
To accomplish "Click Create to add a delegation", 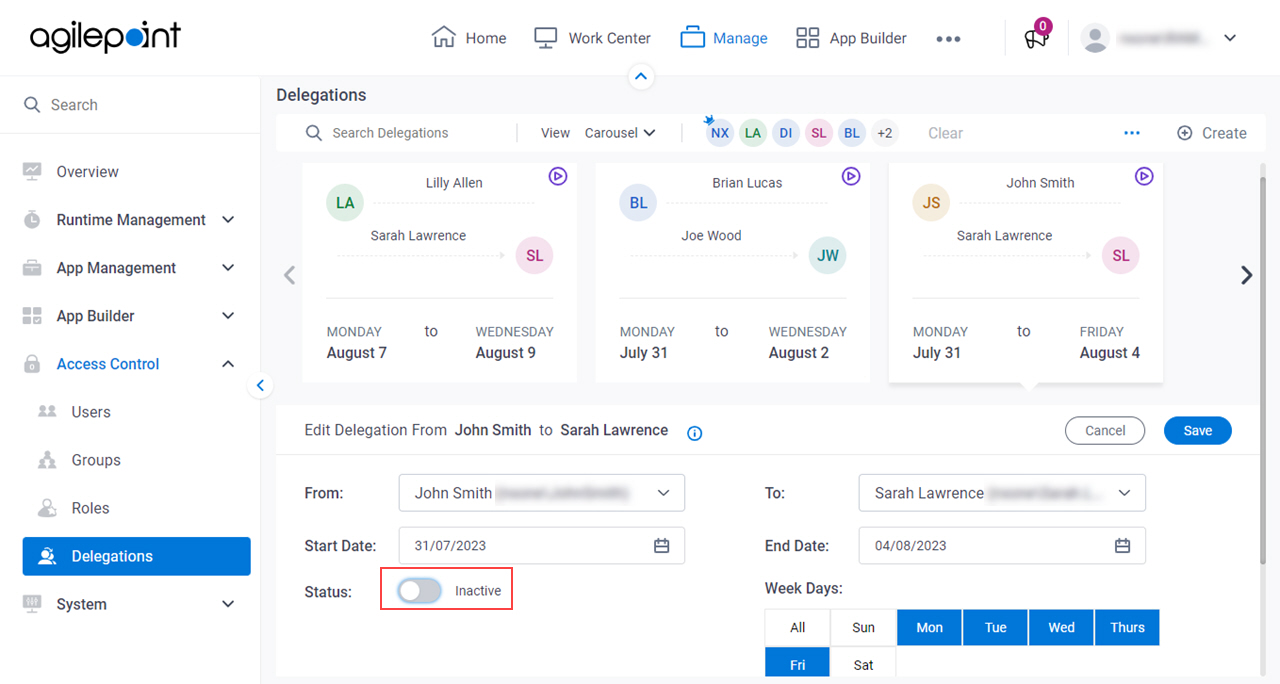I will click(1212, 133).
